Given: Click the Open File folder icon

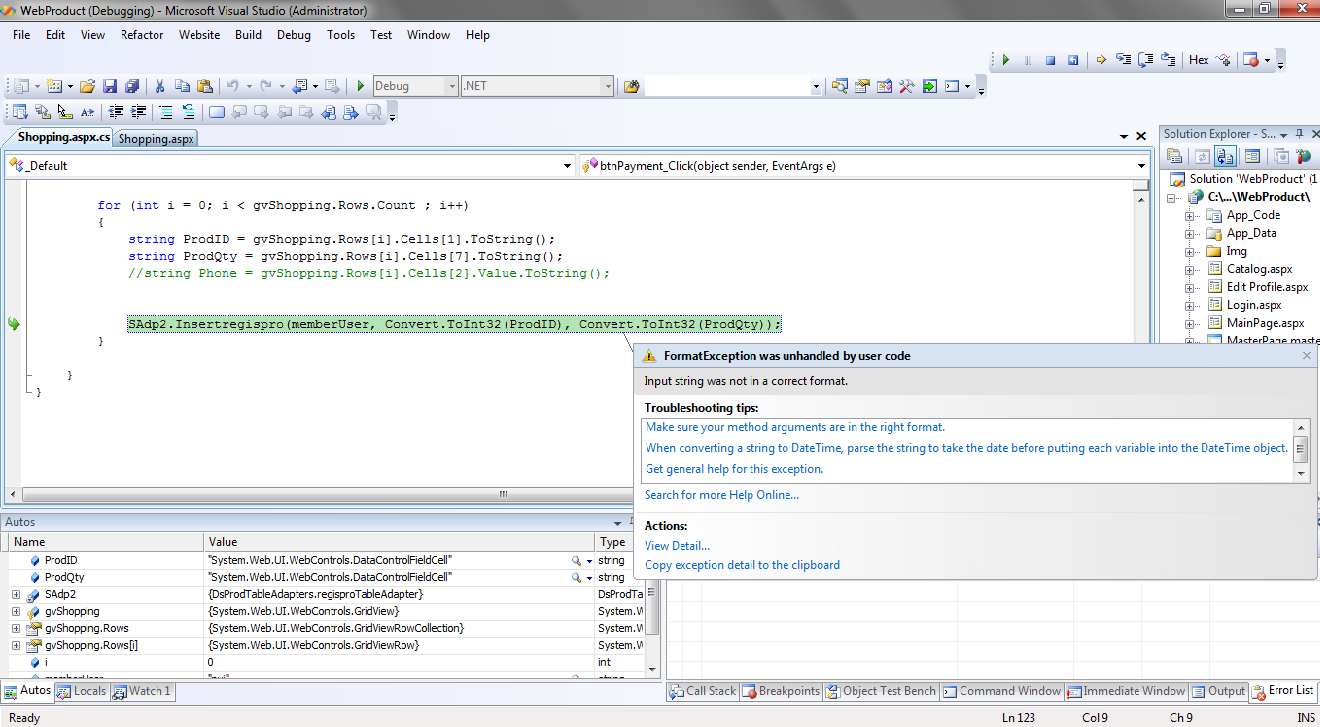Looking at the screenshot, I should [x=87, y=86].
